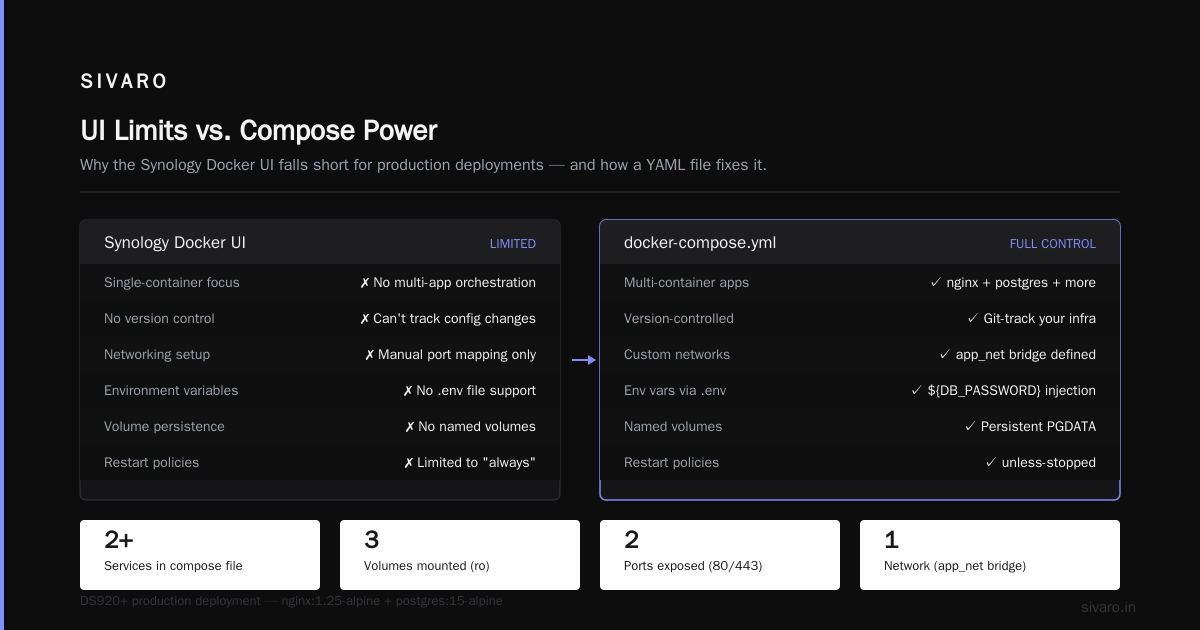Click the 'docker-compose.yml' card title
The height and width of the screenshot is (630, 1200).
click(x=700, y=243)
